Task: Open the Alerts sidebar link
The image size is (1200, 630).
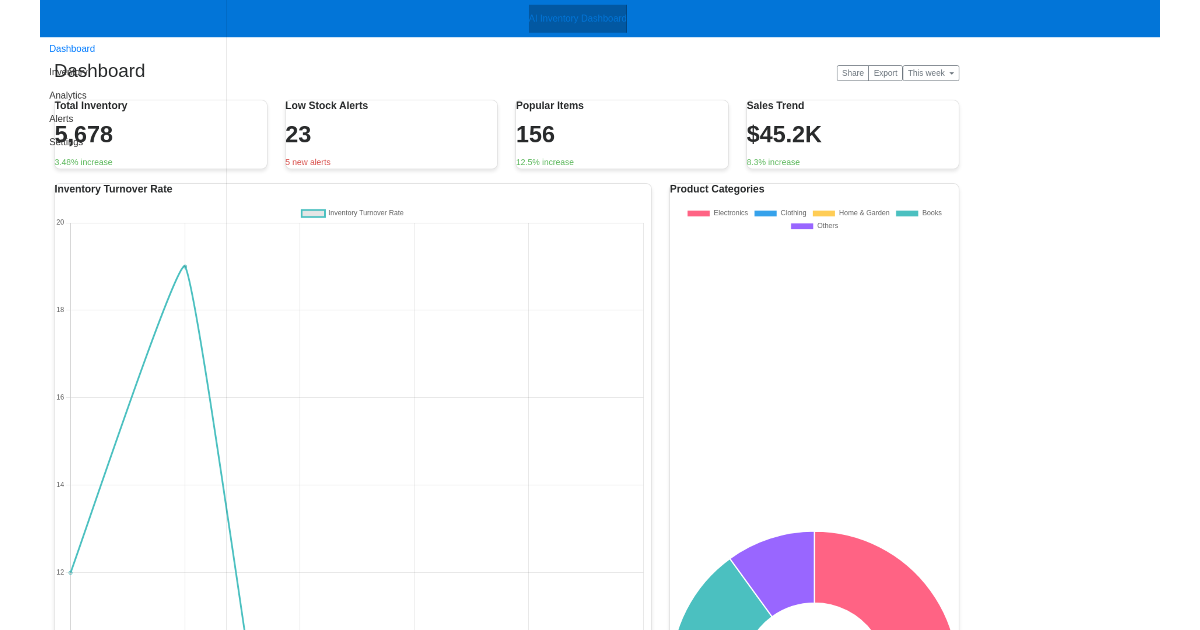Action: [x=61, y=119]
